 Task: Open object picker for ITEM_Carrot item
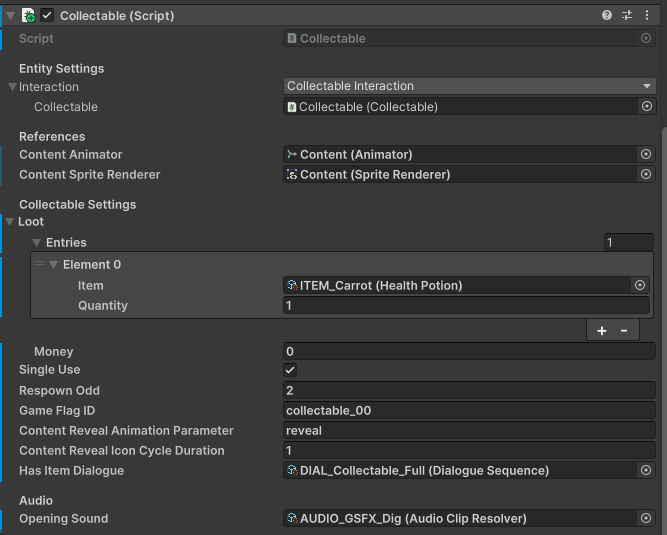(640, 285)
